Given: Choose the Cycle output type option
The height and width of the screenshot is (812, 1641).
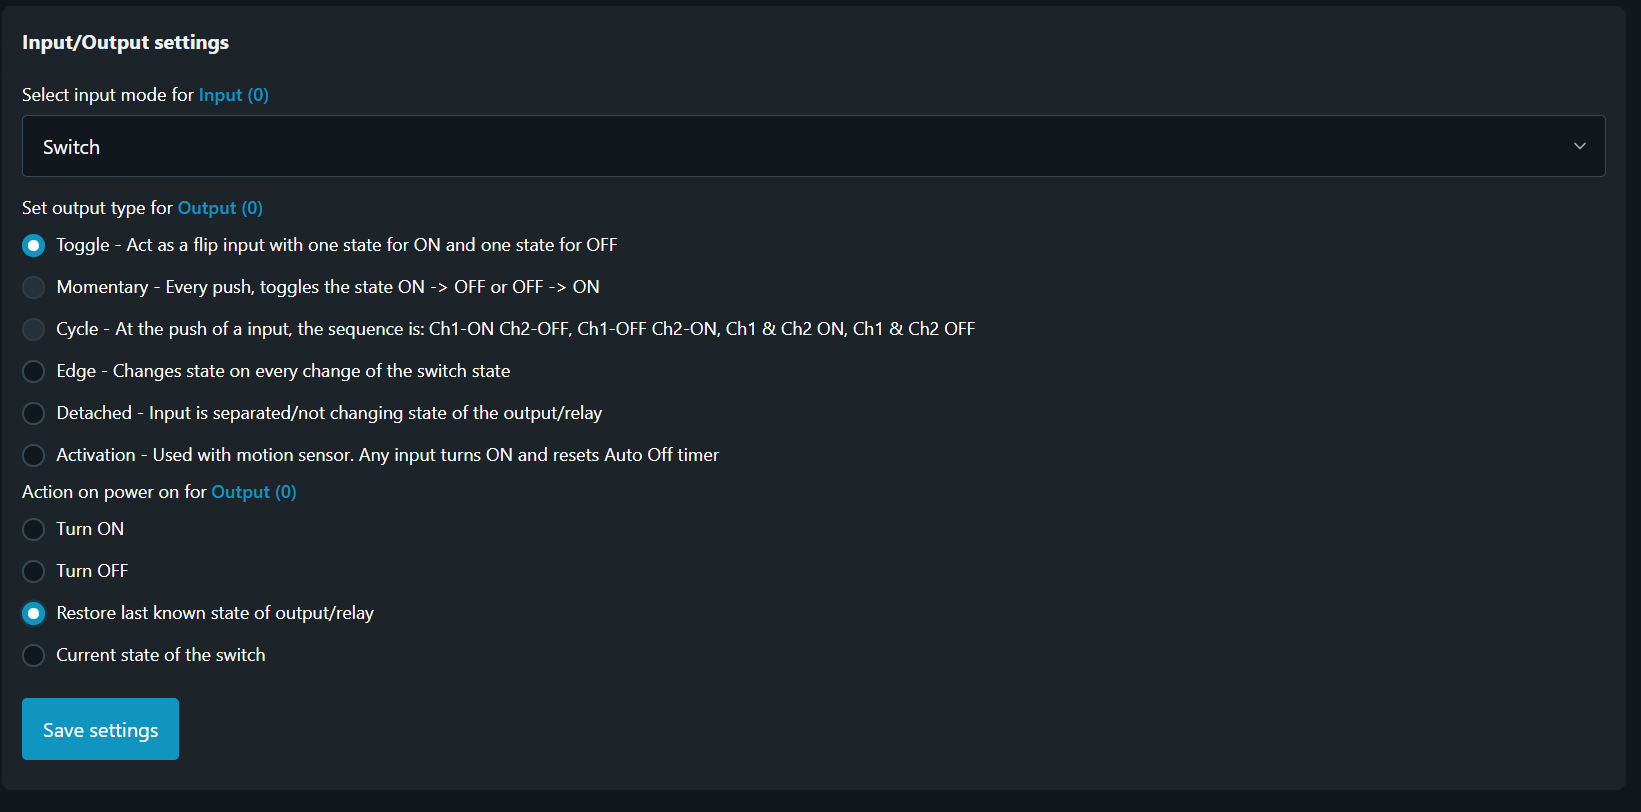Looking at the screenshot, I should click(x=34, y=329).
